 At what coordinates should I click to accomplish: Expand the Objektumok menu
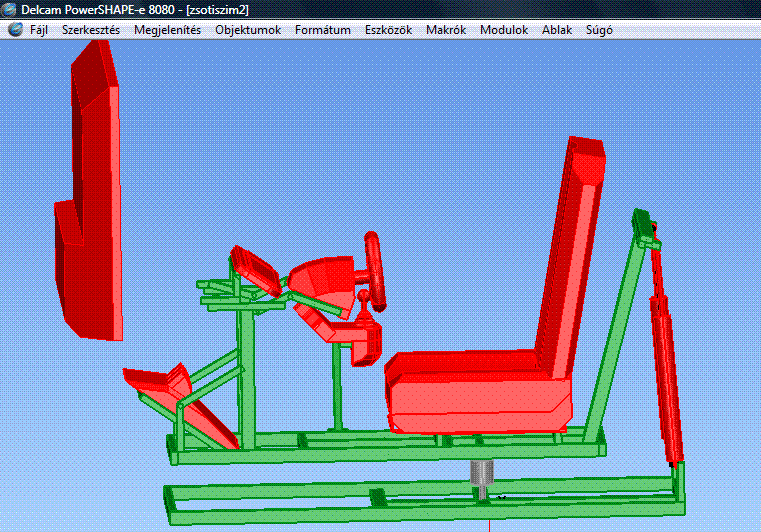pos(248,30)
